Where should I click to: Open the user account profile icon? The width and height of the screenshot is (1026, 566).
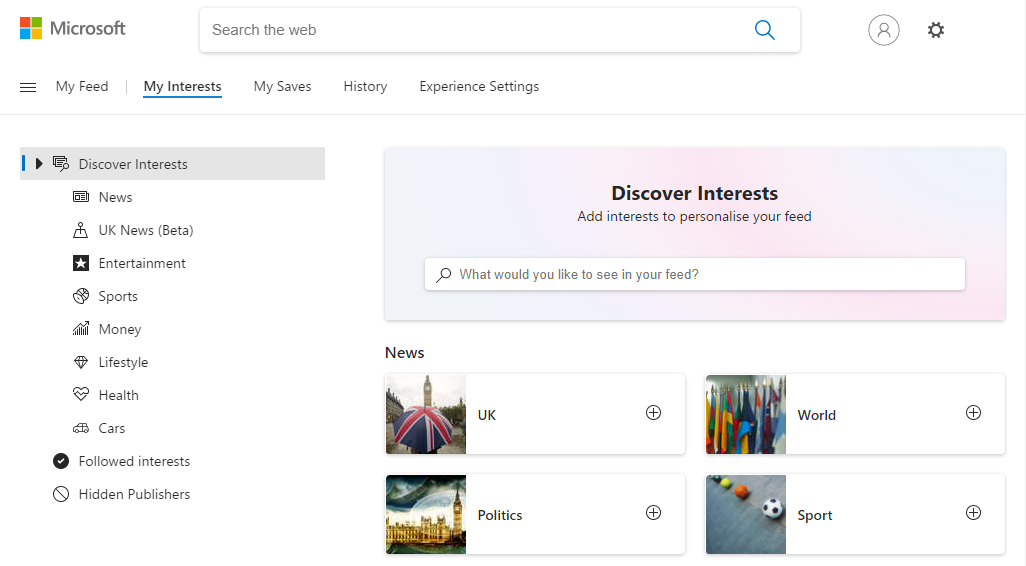coord(883,30)
